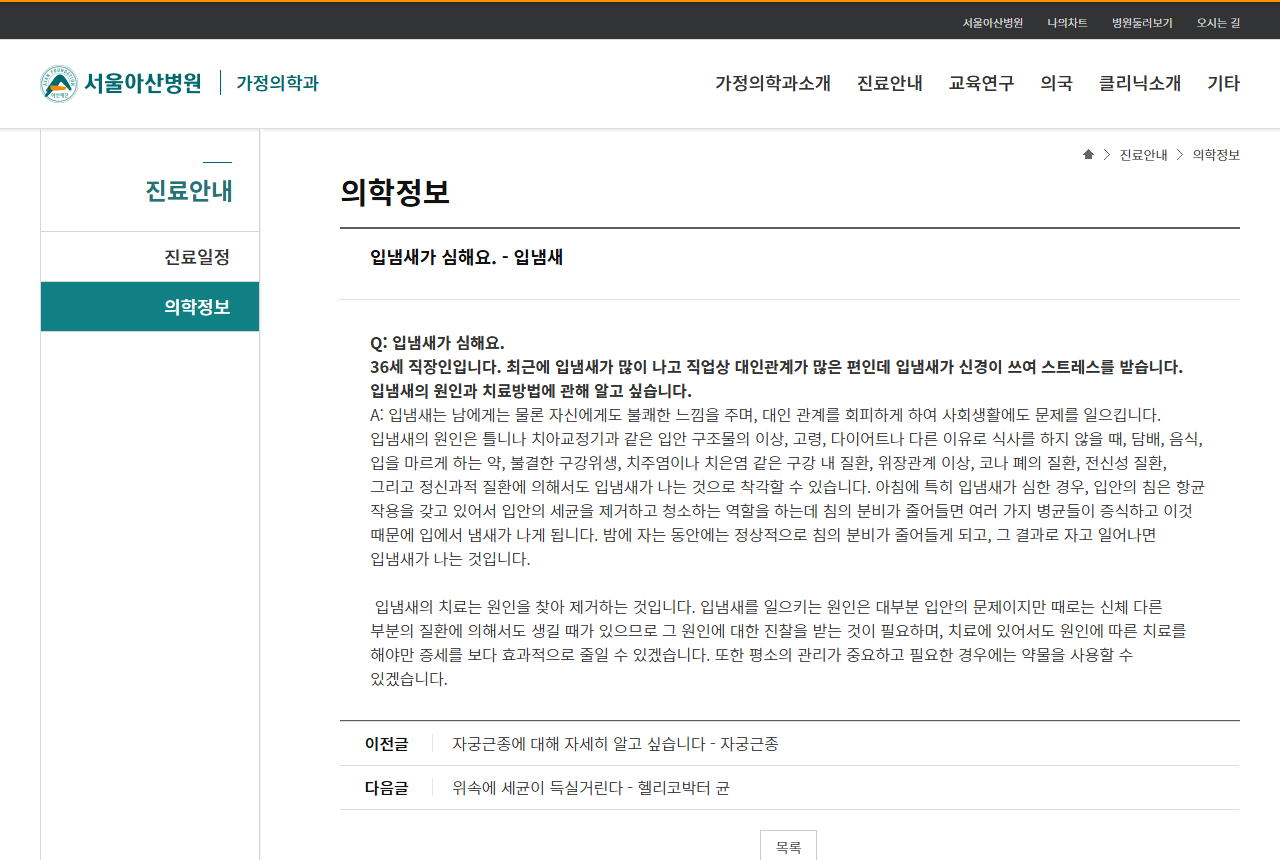Select 의학정보 in left sidebar
This screenshot has height=860, width=1280.
click(150, 307)
